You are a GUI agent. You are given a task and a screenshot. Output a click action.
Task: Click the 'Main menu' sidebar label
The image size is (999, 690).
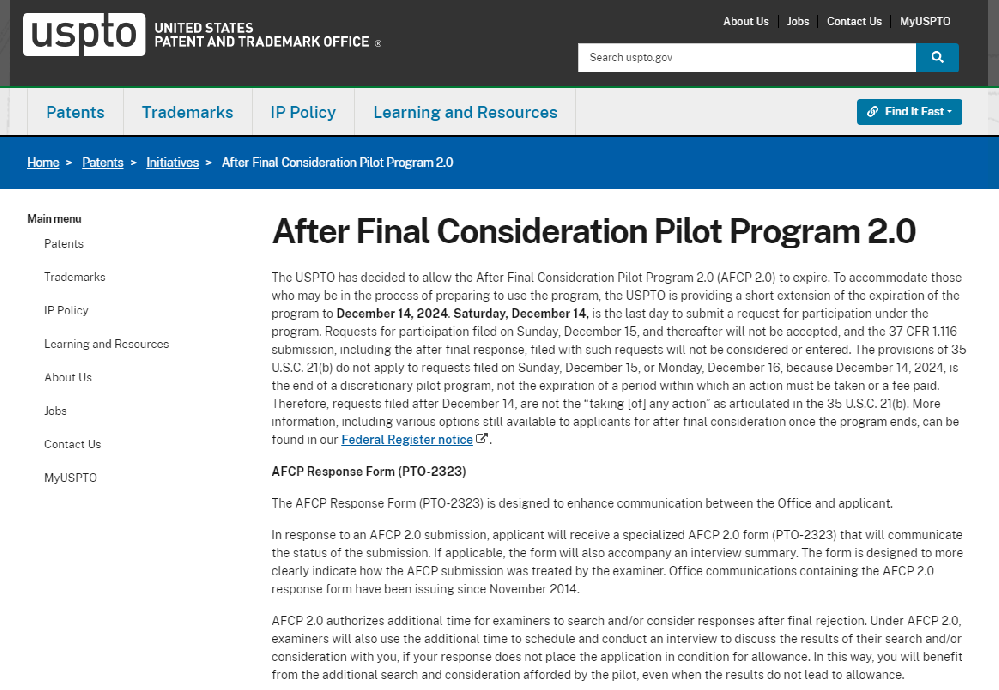click(54, 219)
